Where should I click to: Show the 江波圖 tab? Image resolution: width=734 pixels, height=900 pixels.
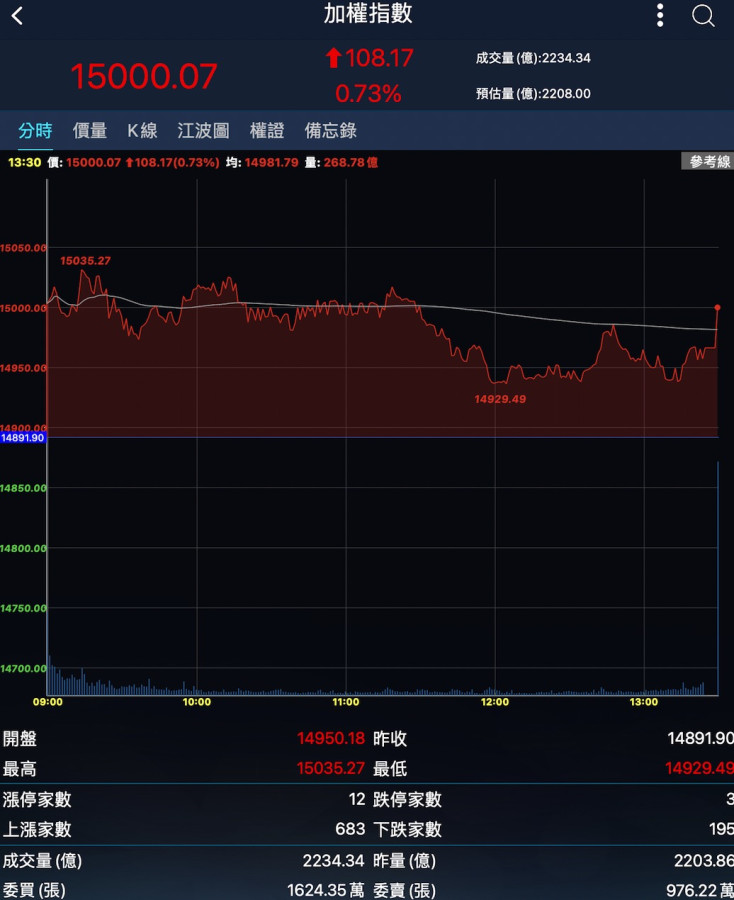[203, 130]
